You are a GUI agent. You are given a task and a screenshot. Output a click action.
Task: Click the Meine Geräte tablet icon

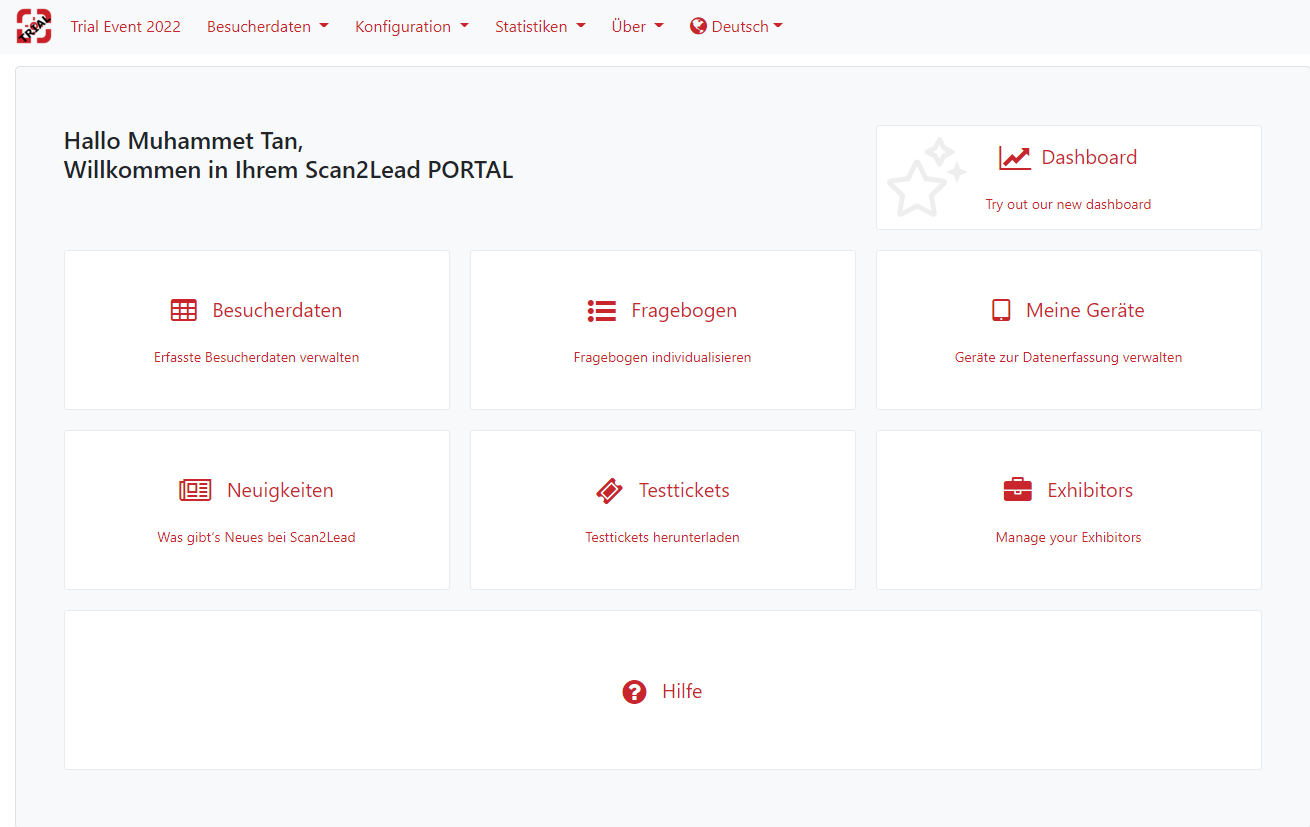[1001, 311]
